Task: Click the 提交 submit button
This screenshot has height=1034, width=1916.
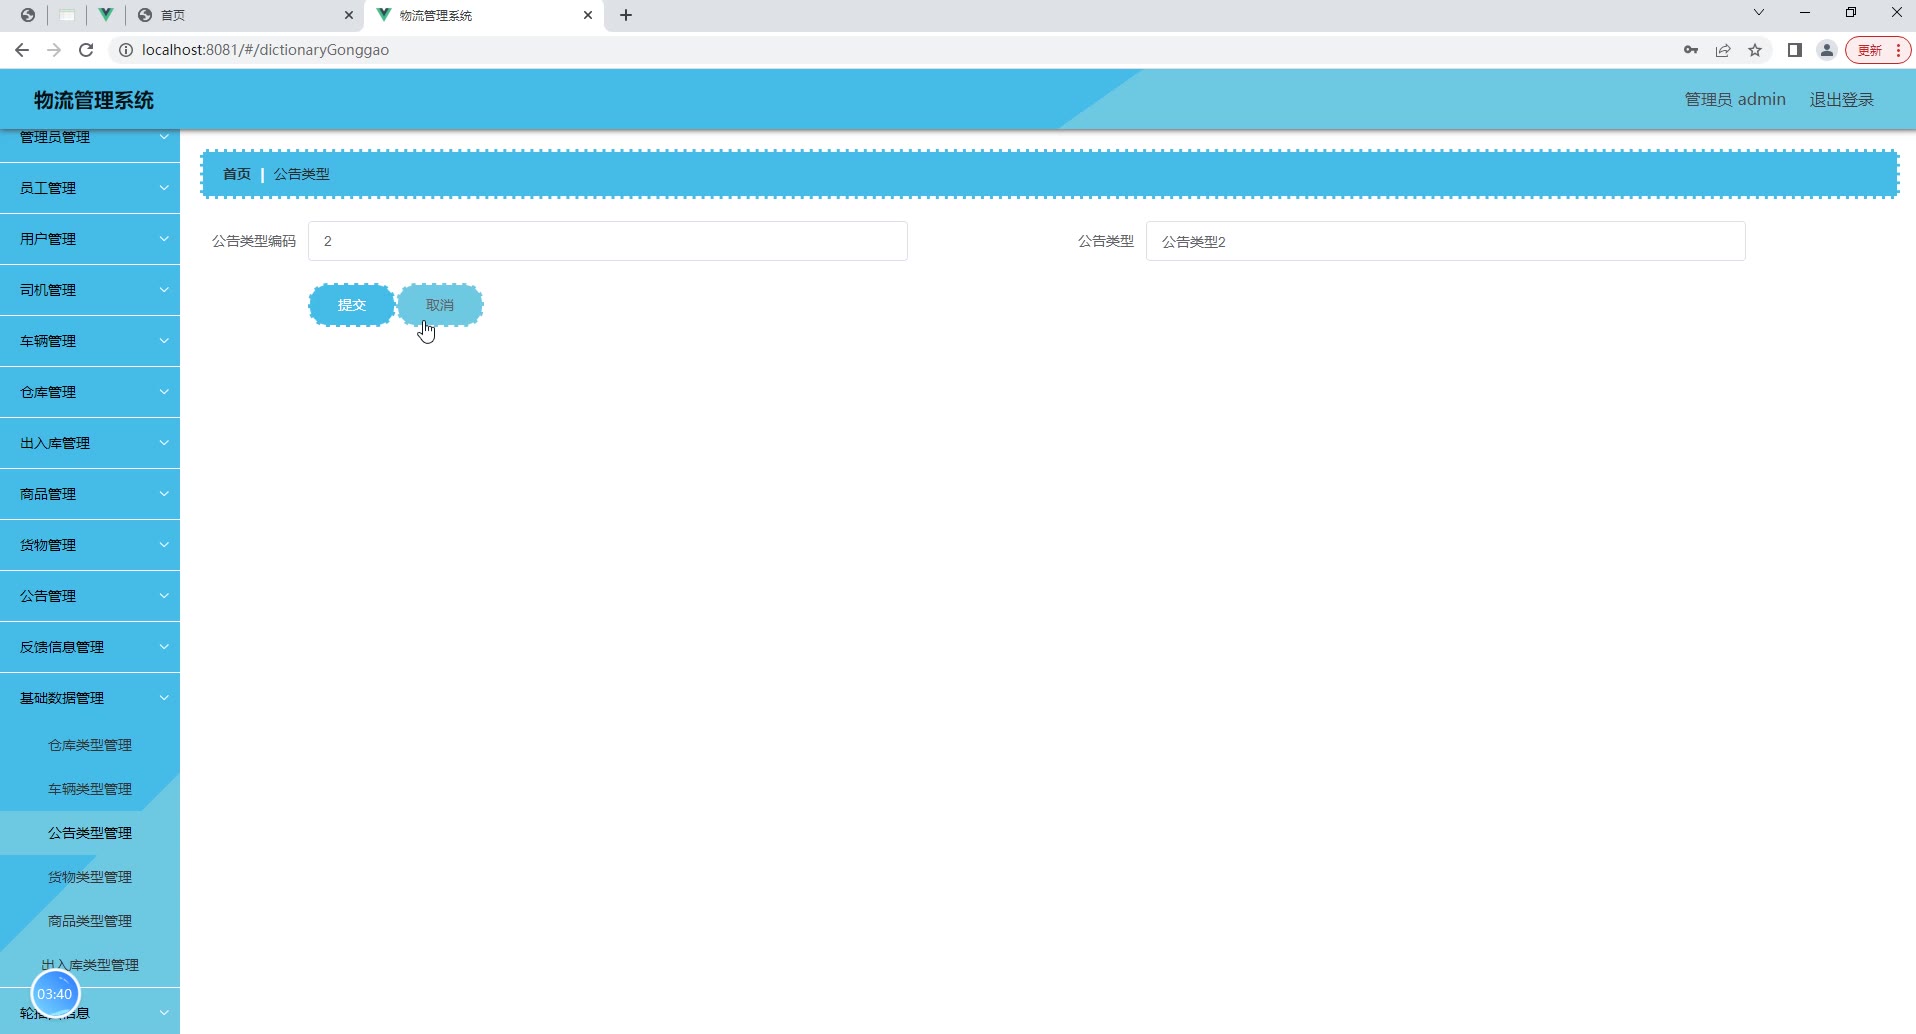Action: pos(351,305)
